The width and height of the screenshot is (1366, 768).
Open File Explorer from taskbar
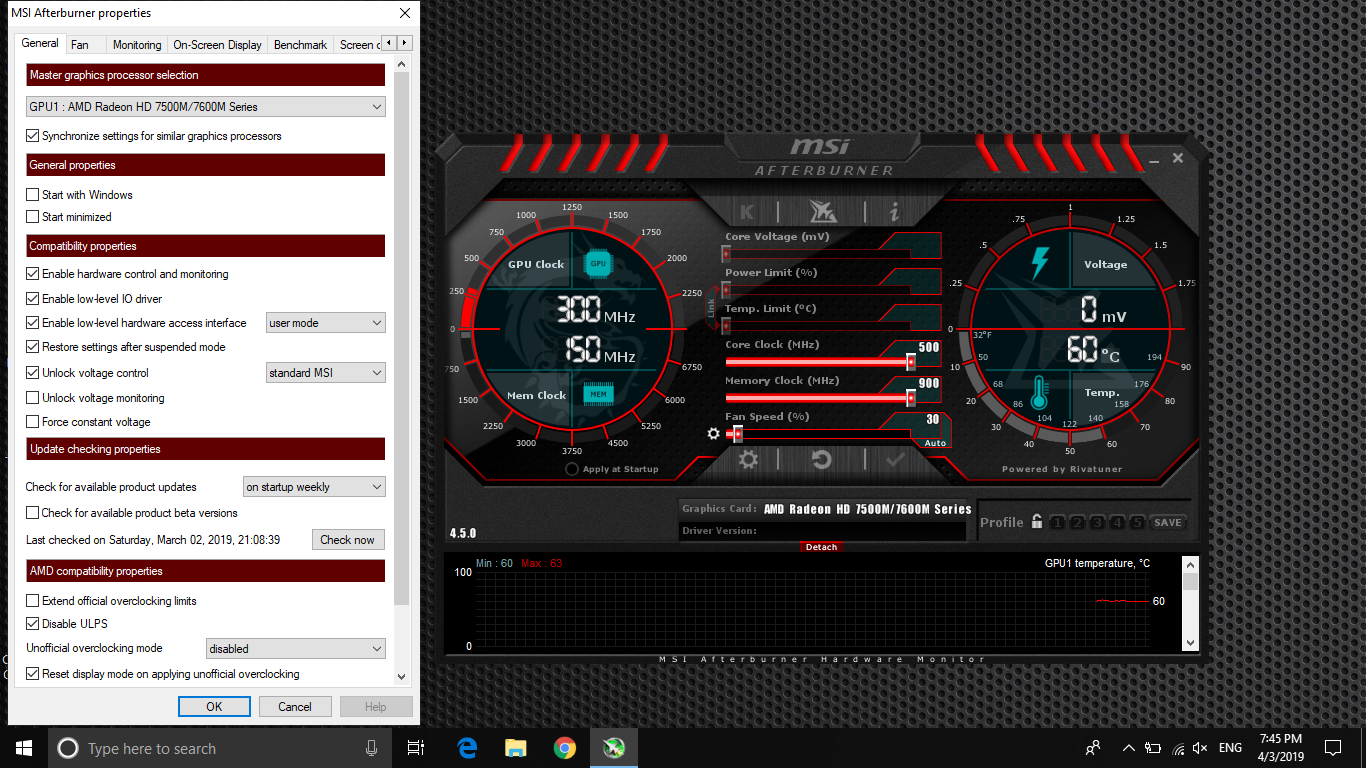[x=516, y=748]
